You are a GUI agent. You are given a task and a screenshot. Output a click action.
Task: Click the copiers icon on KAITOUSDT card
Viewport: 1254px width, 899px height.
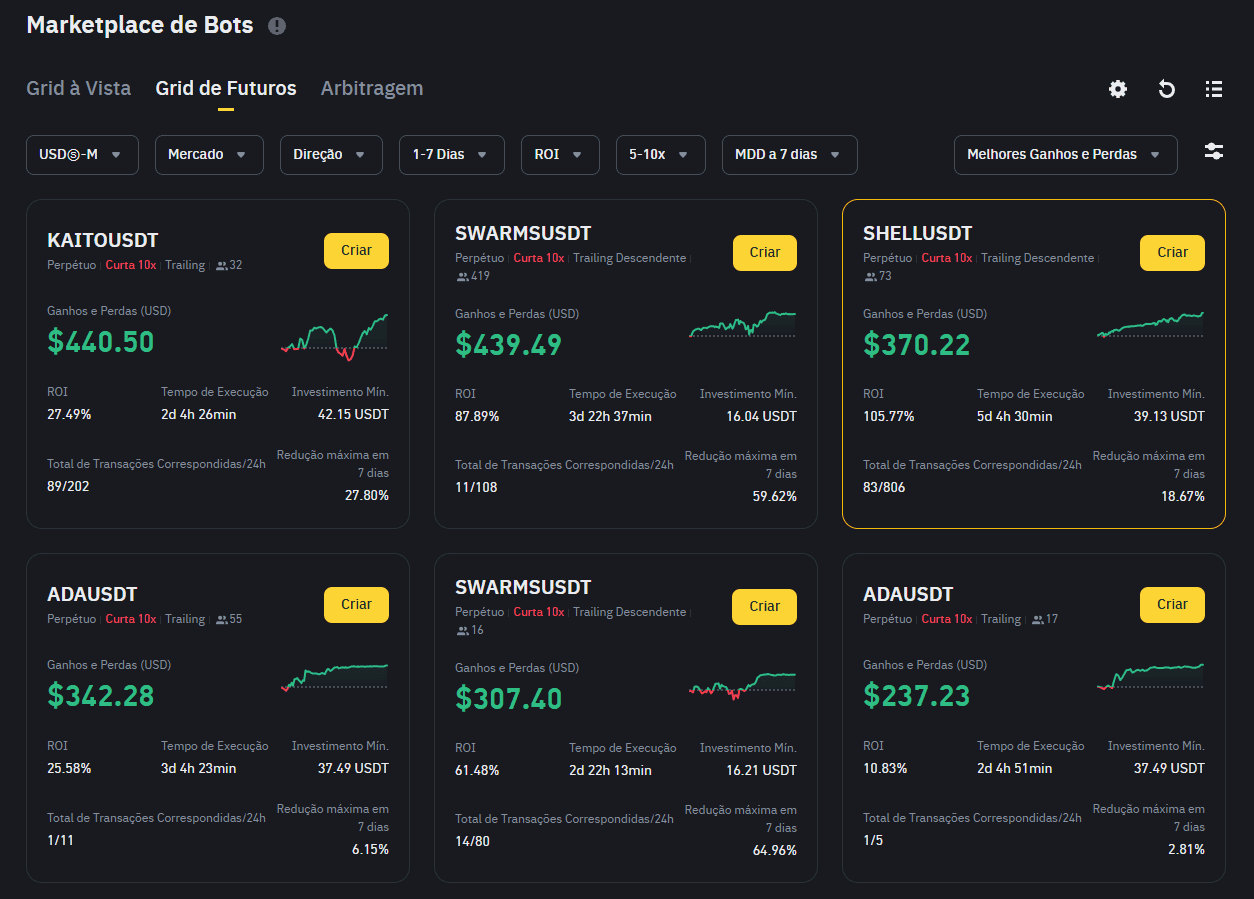click(221, 266)
